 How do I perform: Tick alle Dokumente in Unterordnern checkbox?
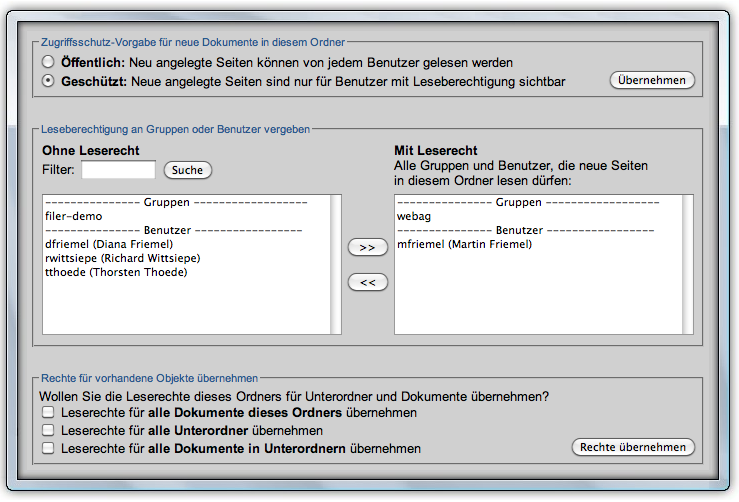48,449
